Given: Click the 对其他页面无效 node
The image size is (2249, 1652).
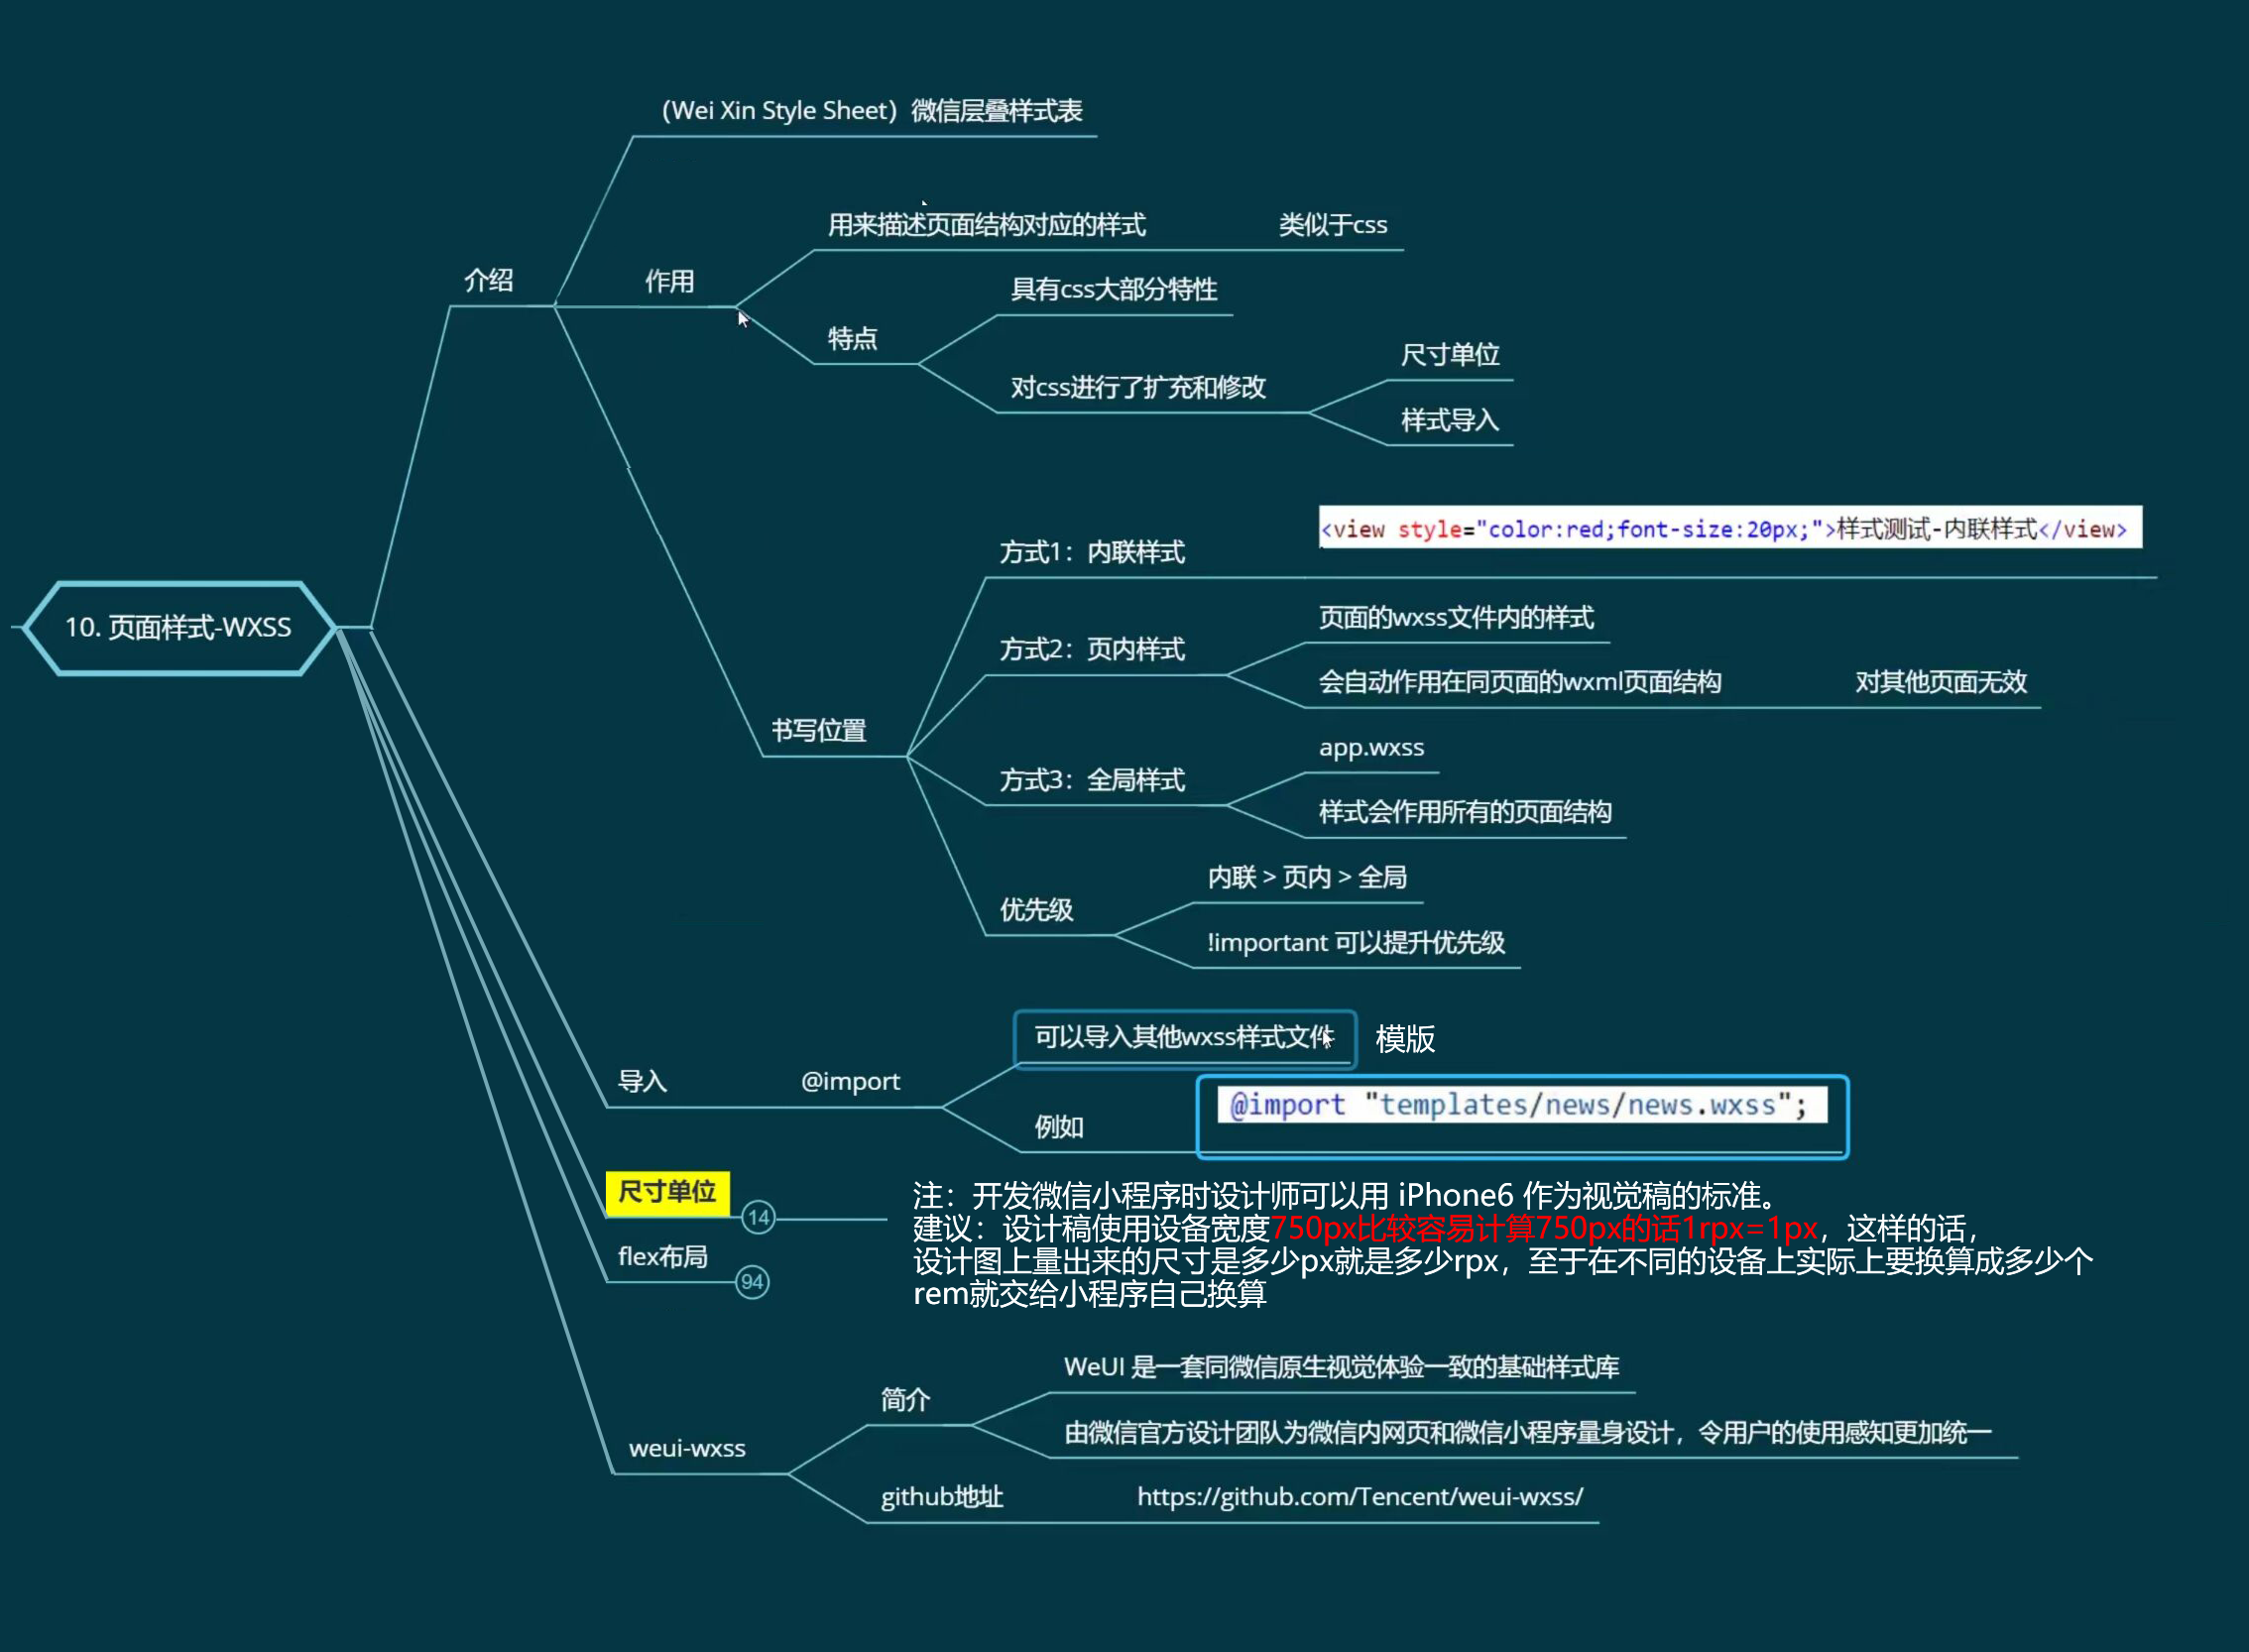Looking at the screenshot, I should tap(1941, 682).
